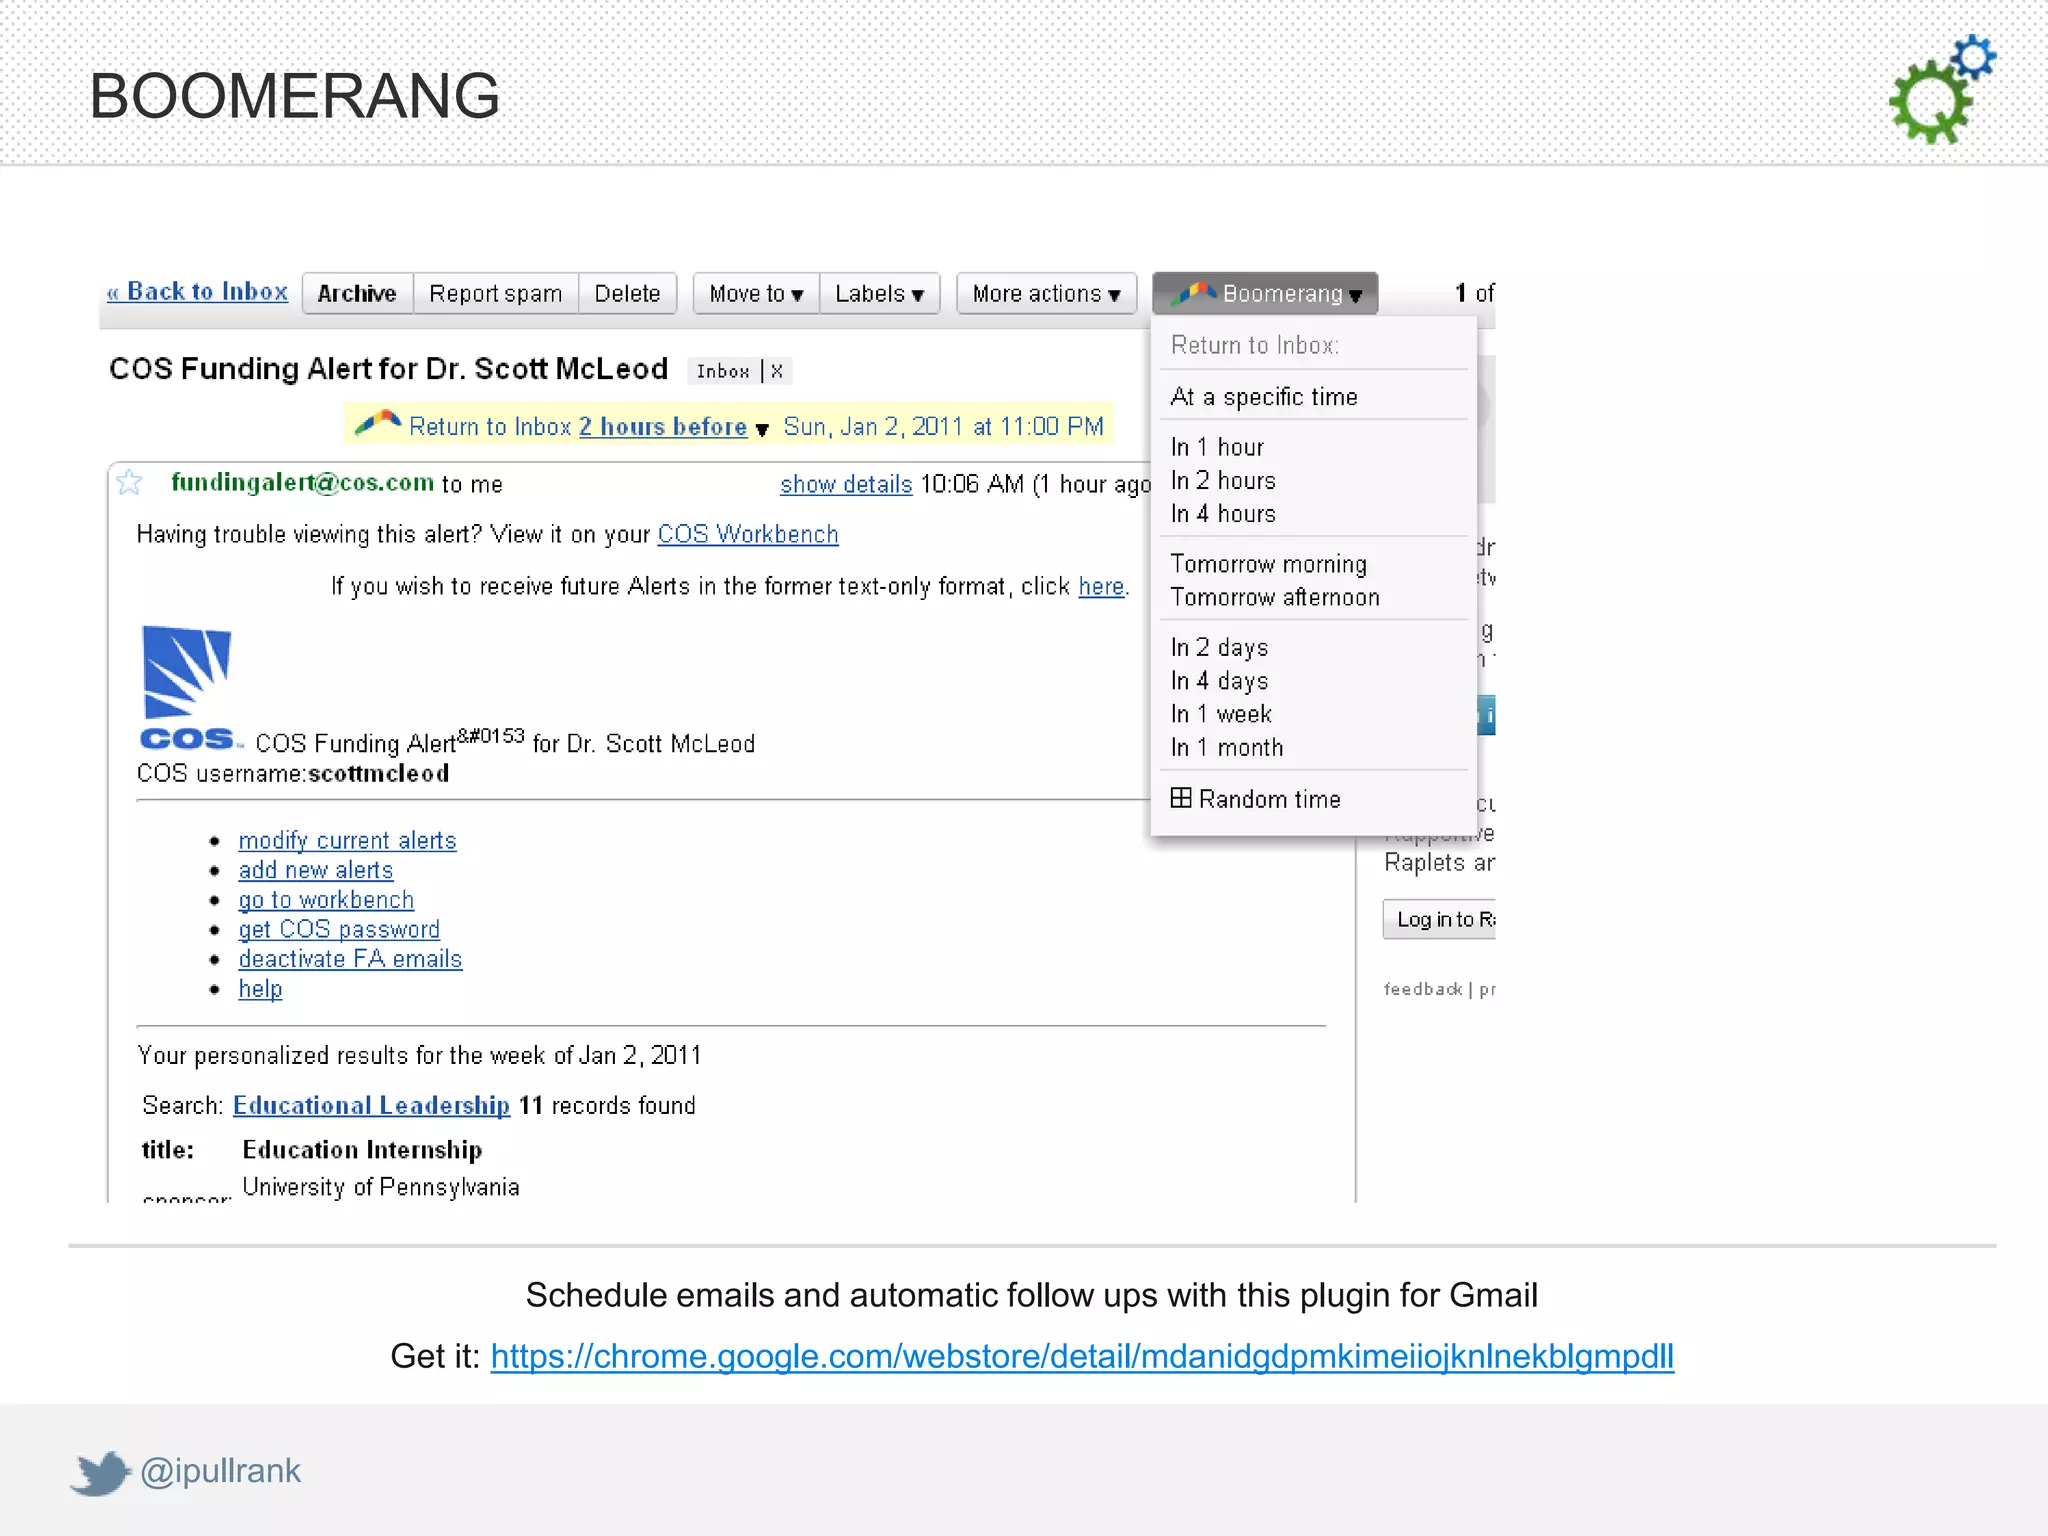
Task: Choose Tomorrow afternoon option
Action: pyautogui.click(x=1275, y=597)
